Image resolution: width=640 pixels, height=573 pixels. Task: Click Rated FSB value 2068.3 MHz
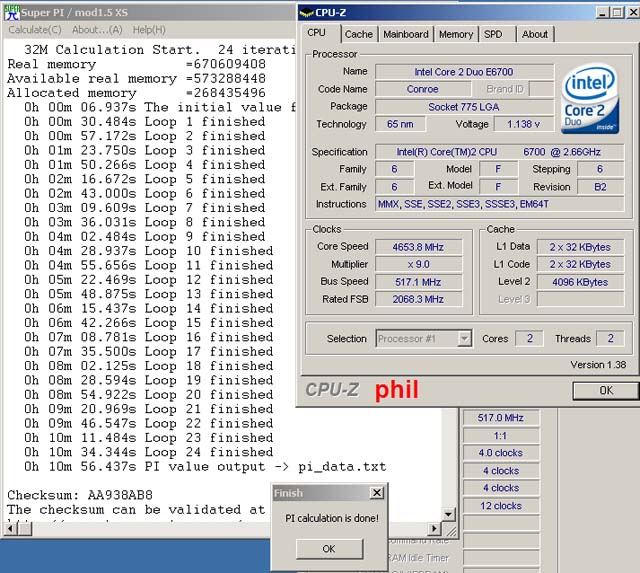coord(419,300)
